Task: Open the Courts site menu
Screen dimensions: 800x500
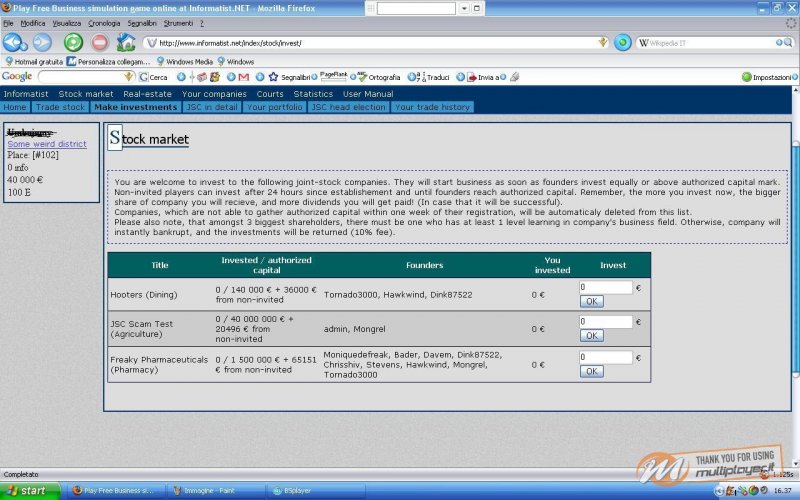Action: click(x=270, y=94)
